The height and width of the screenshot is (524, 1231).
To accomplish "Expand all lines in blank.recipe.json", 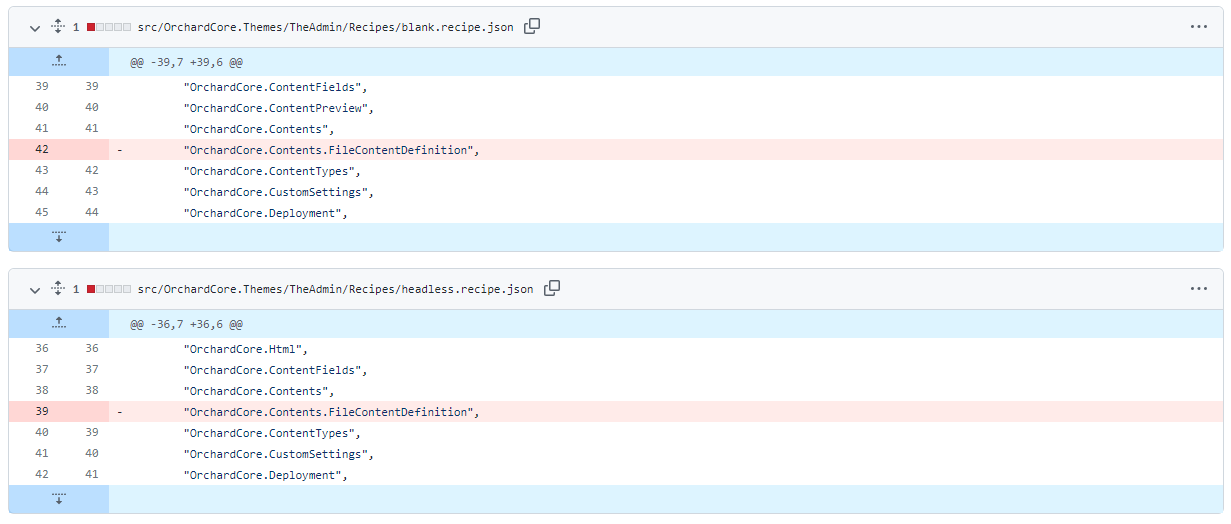I will tap(57, 27).
